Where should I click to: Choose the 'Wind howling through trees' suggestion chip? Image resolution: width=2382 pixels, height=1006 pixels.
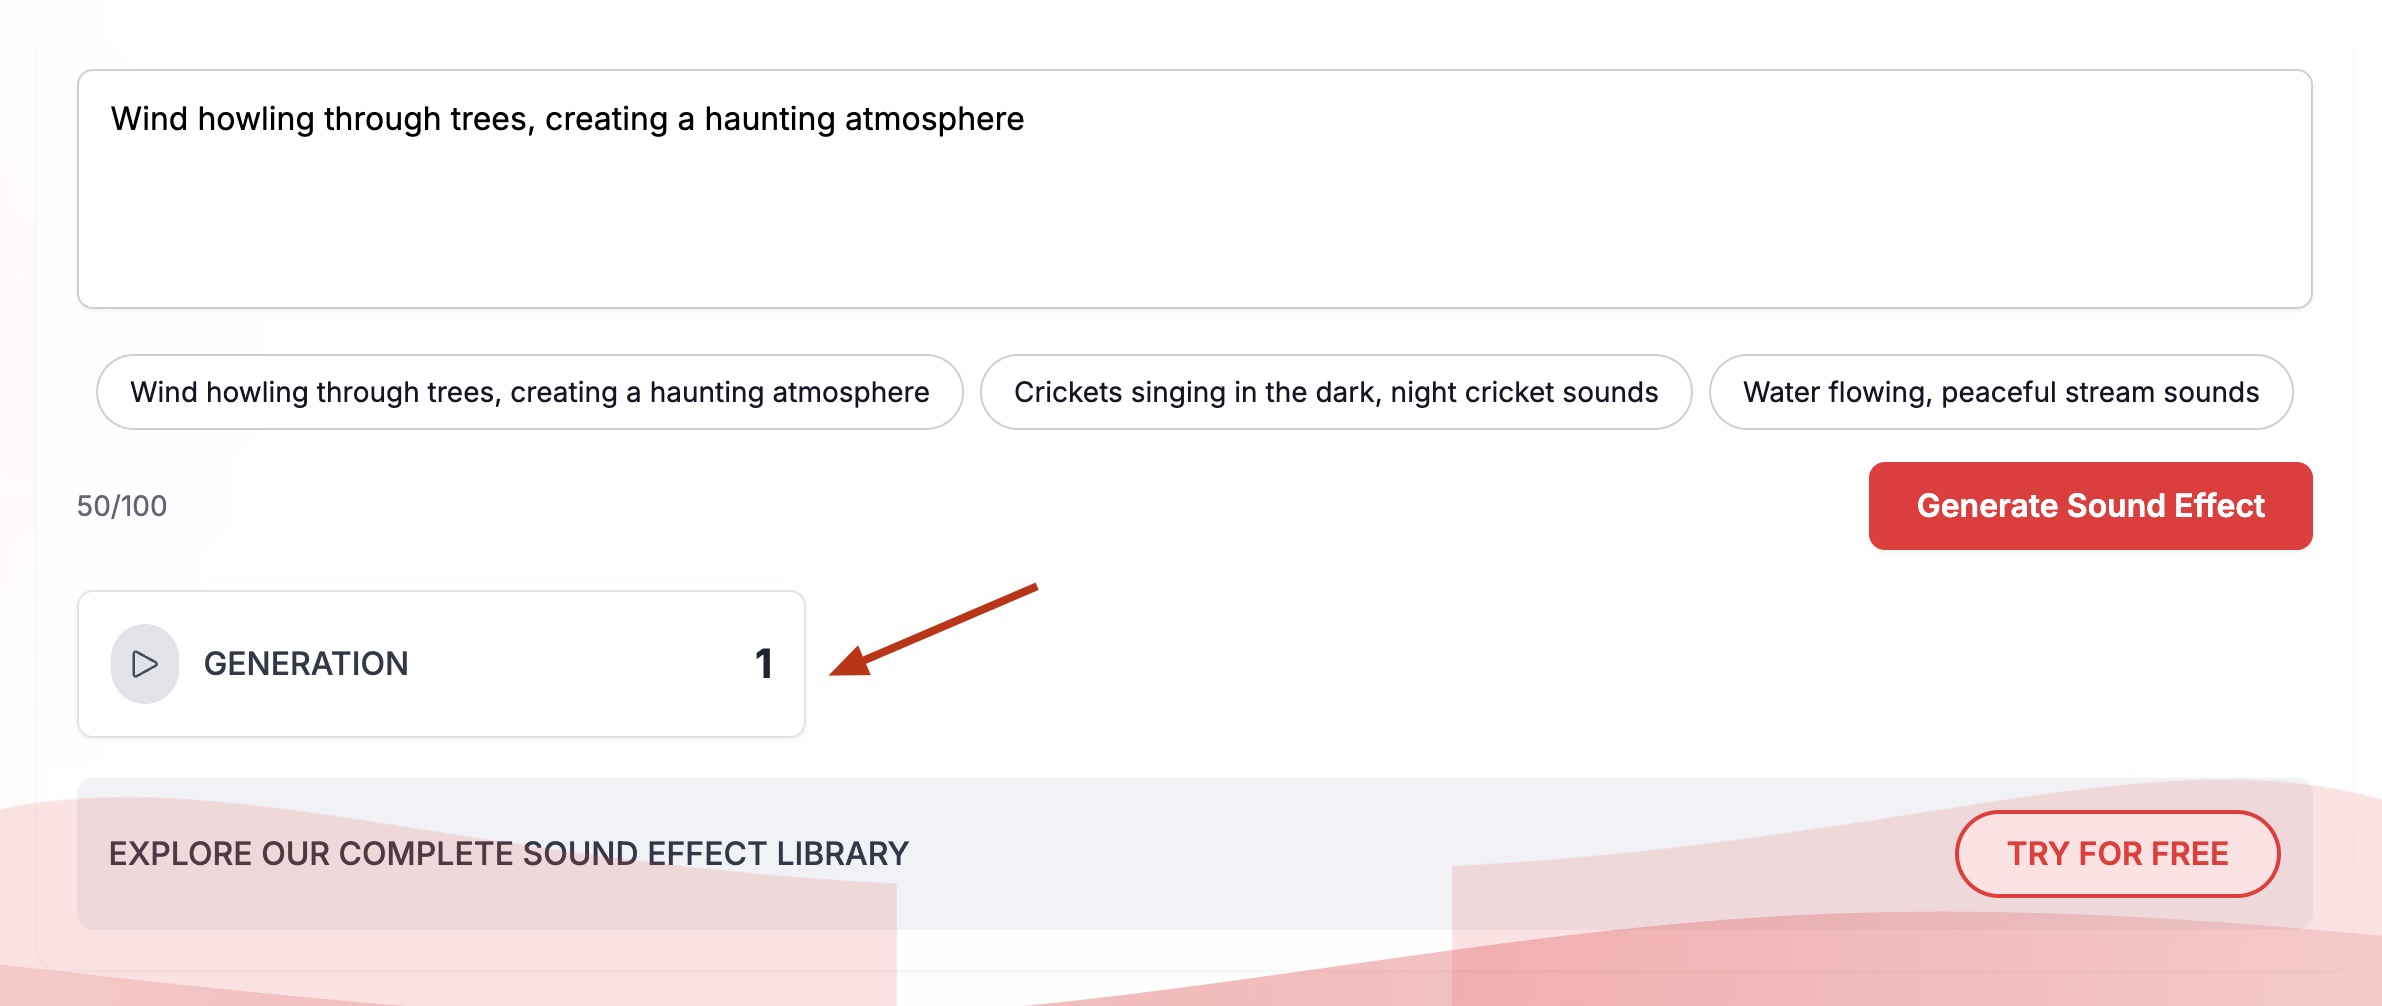(530, 392)
